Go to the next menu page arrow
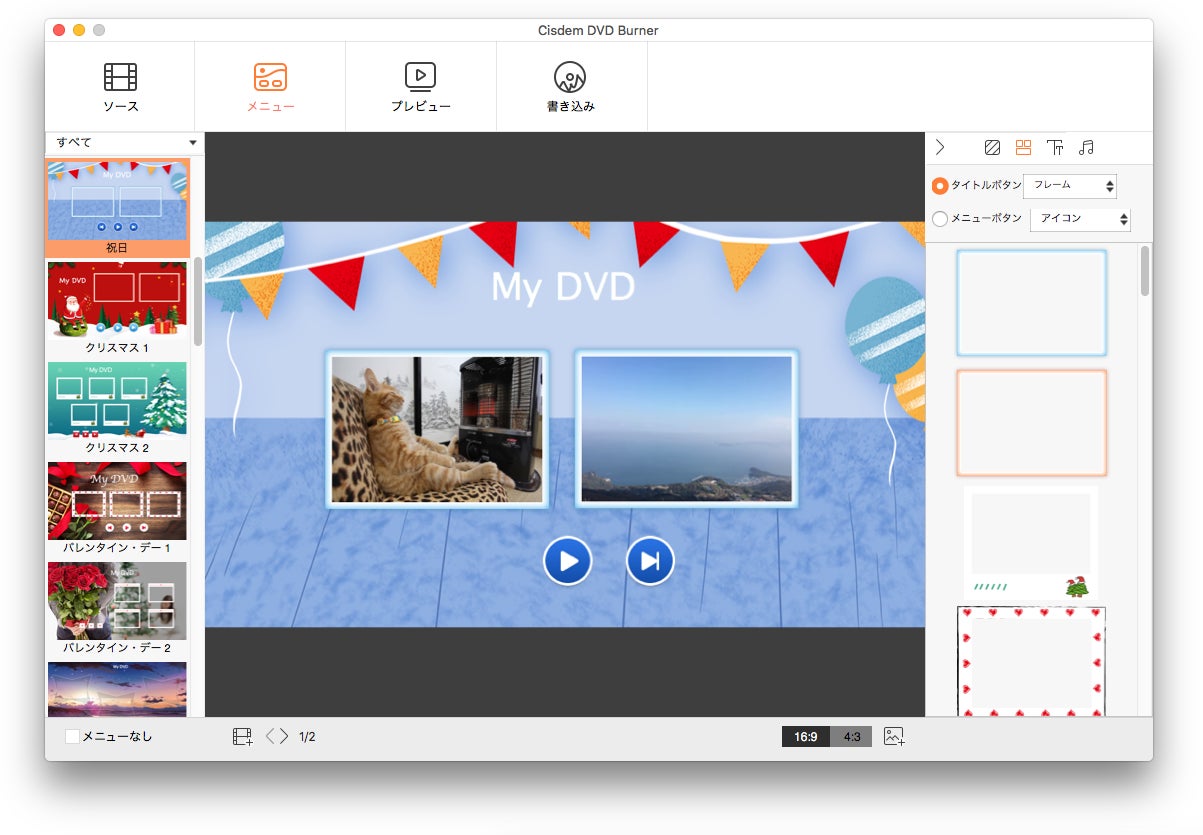This screenshot has width=1203, height=835. (285, 737)
